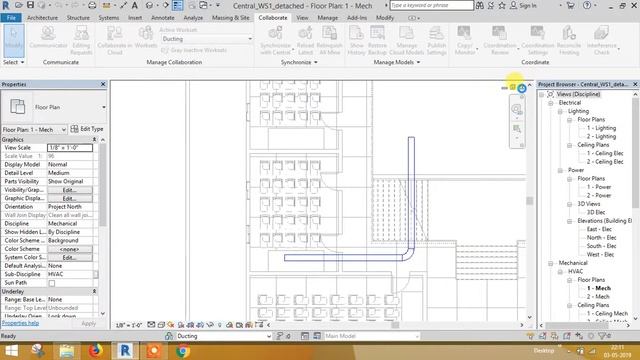This screenshot has height=360, width=640.
Task: Click the Windows Start button
Action: [11, 351]
